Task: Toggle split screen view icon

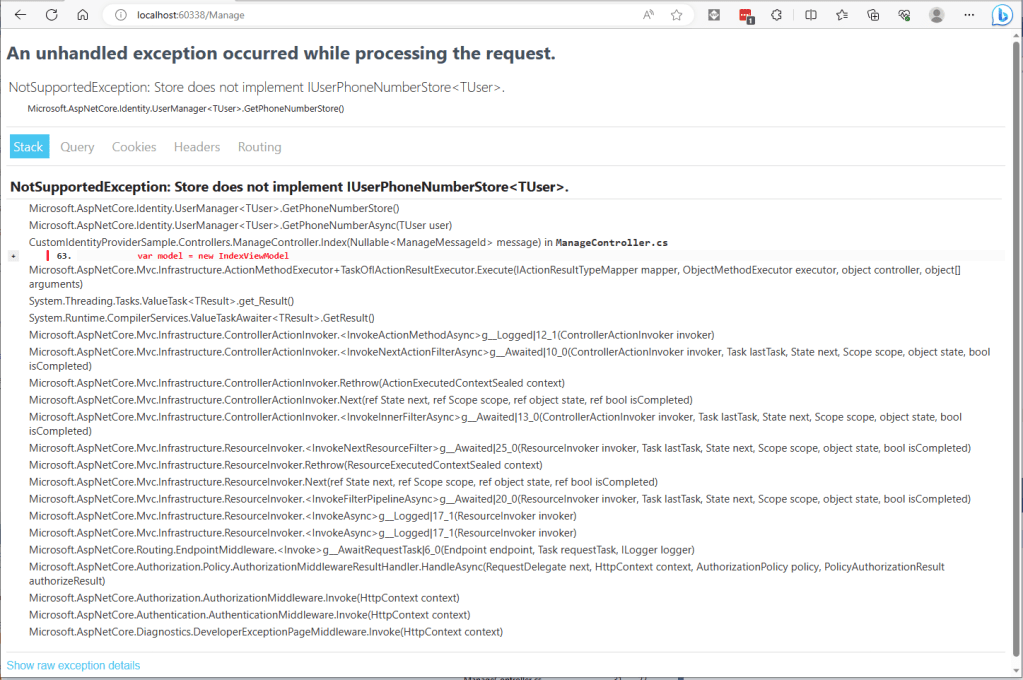Action: coord(811,15)
